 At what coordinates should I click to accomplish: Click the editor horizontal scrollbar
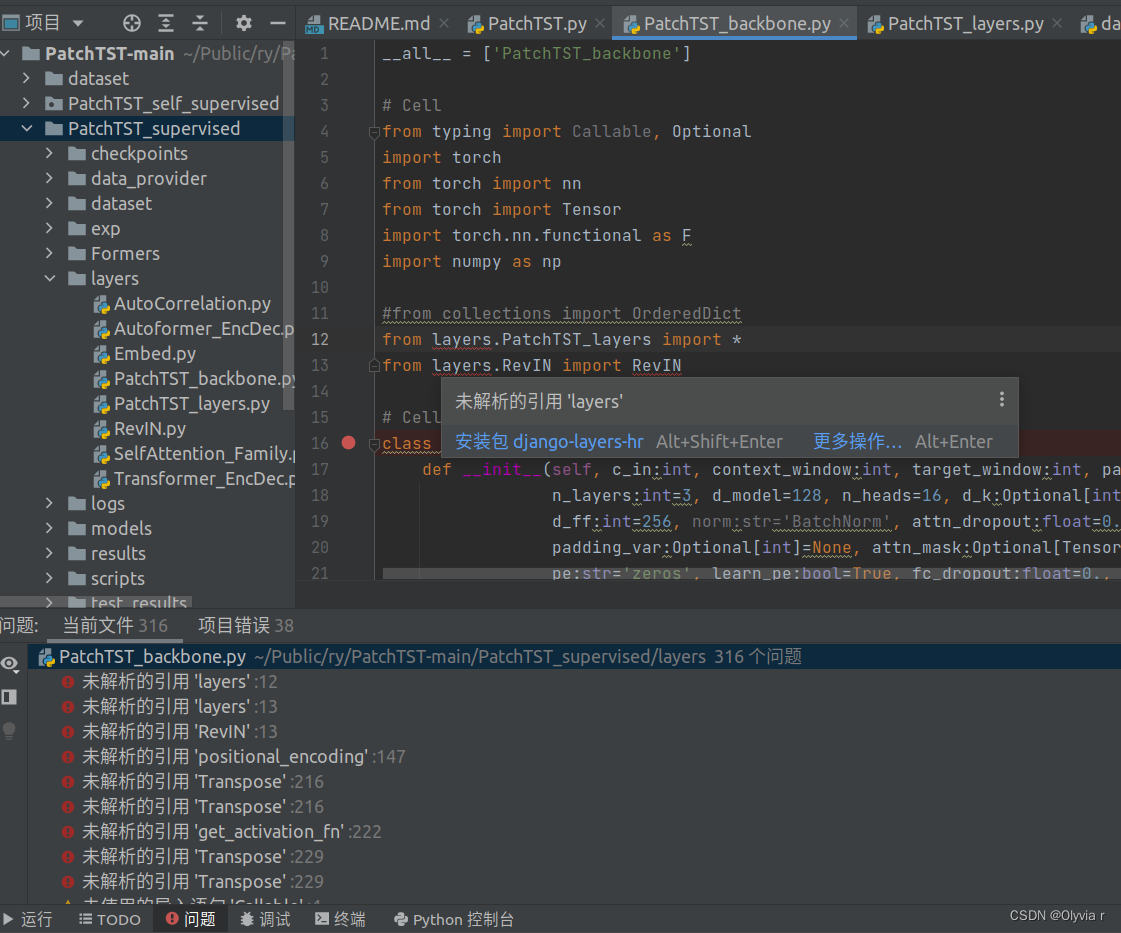point(751,573)
